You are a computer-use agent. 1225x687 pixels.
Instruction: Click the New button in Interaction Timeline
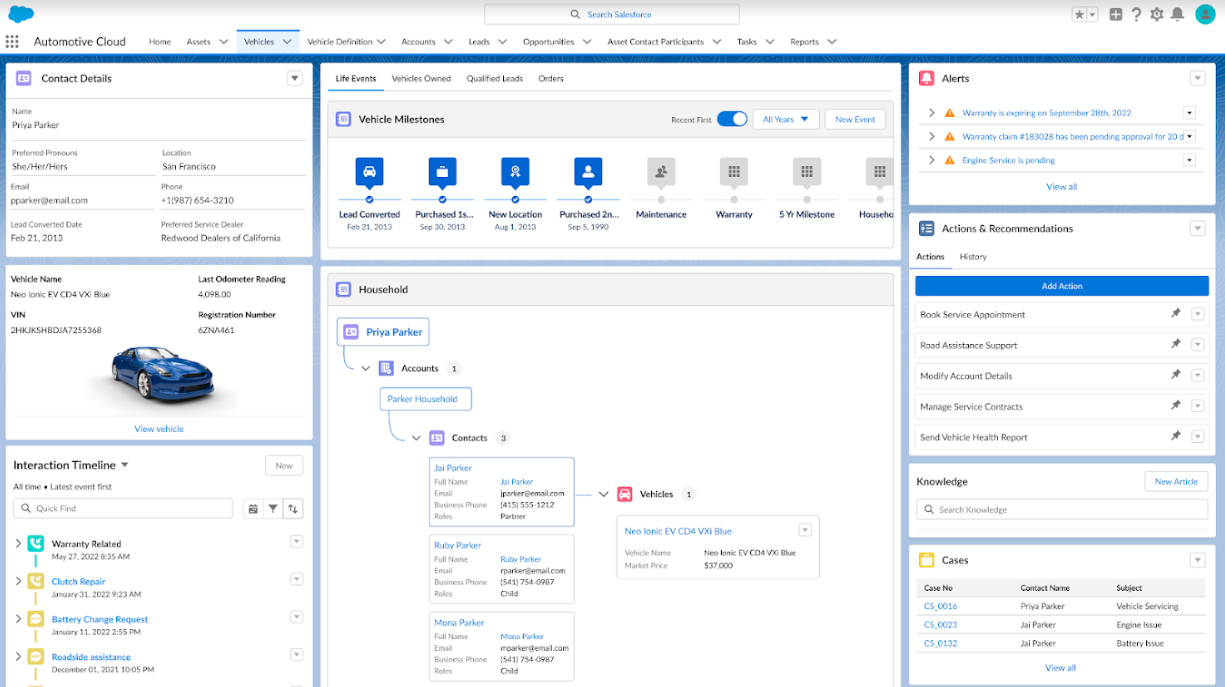pos(284,465)
